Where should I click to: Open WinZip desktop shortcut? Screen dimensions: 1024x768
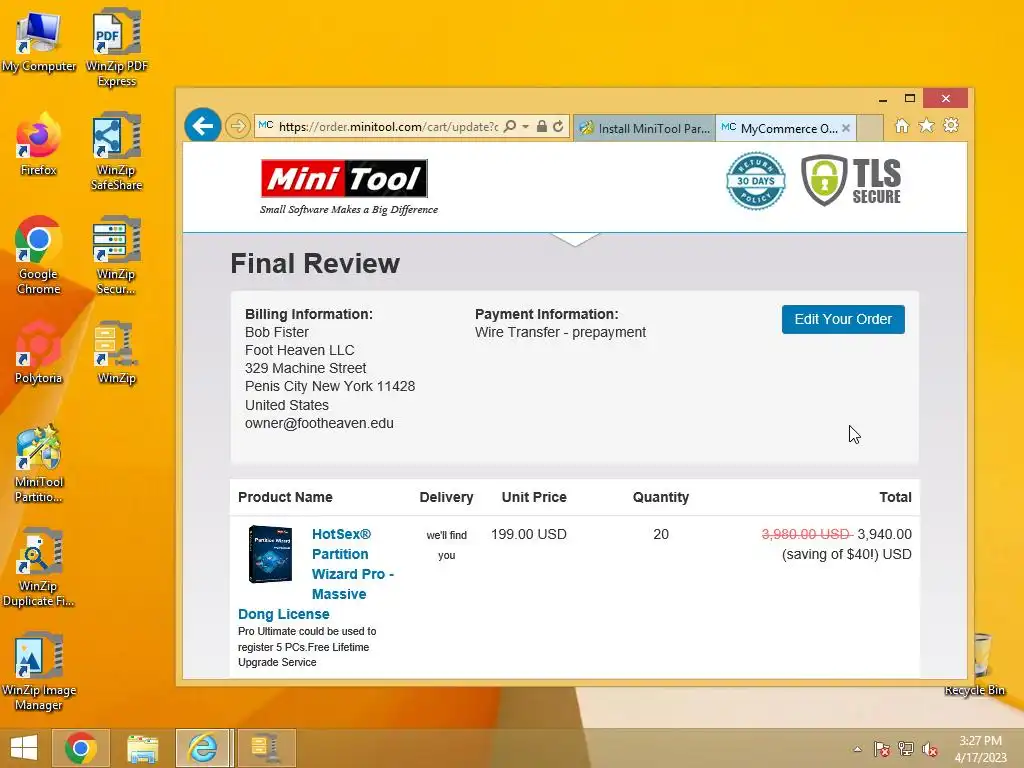[x=117, y=353]
